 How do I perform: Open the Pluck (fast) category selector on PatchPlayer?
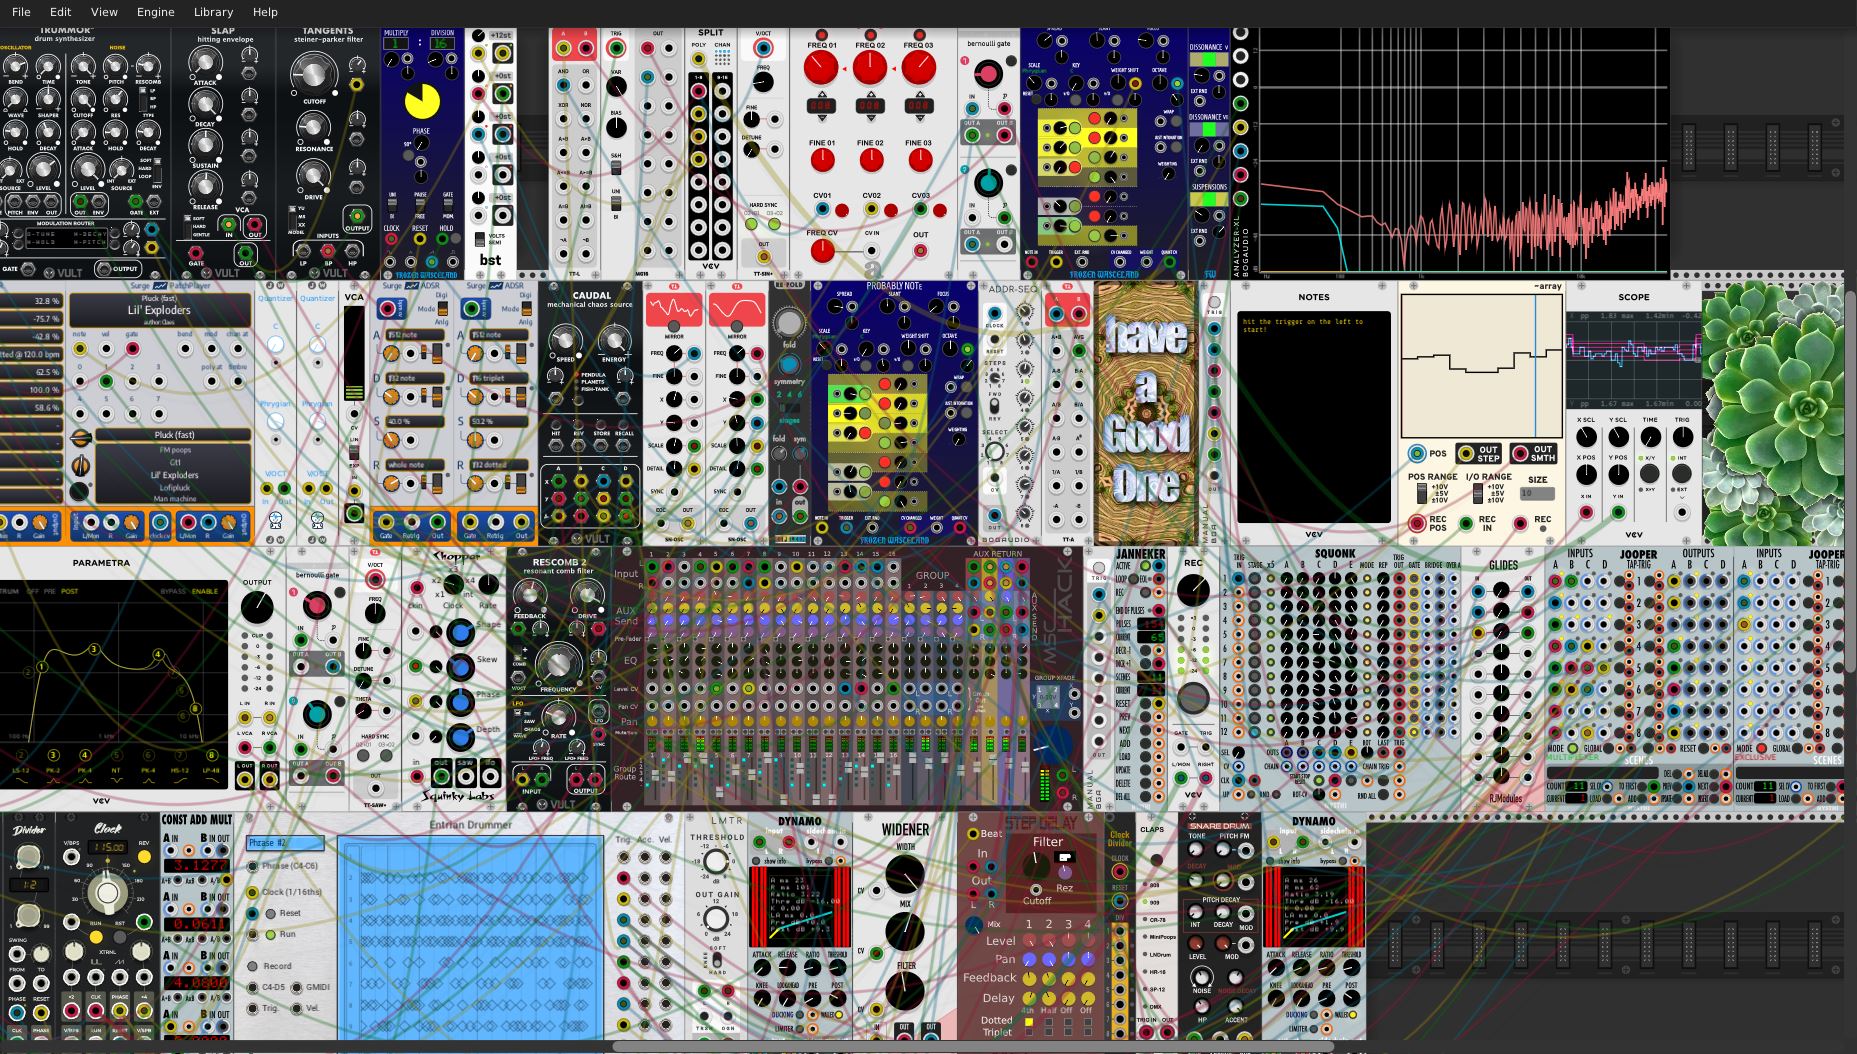(174, 435)
